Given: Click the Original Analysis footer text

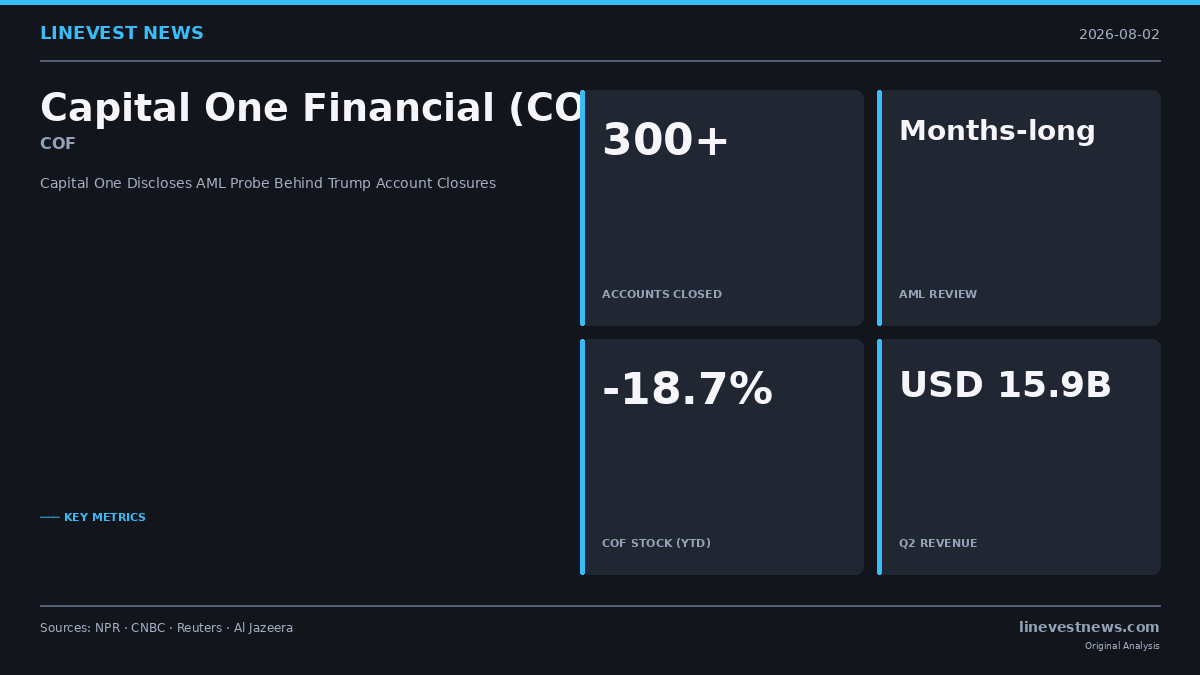Looking at the screenshot, I should click(x=1122, y=646).
